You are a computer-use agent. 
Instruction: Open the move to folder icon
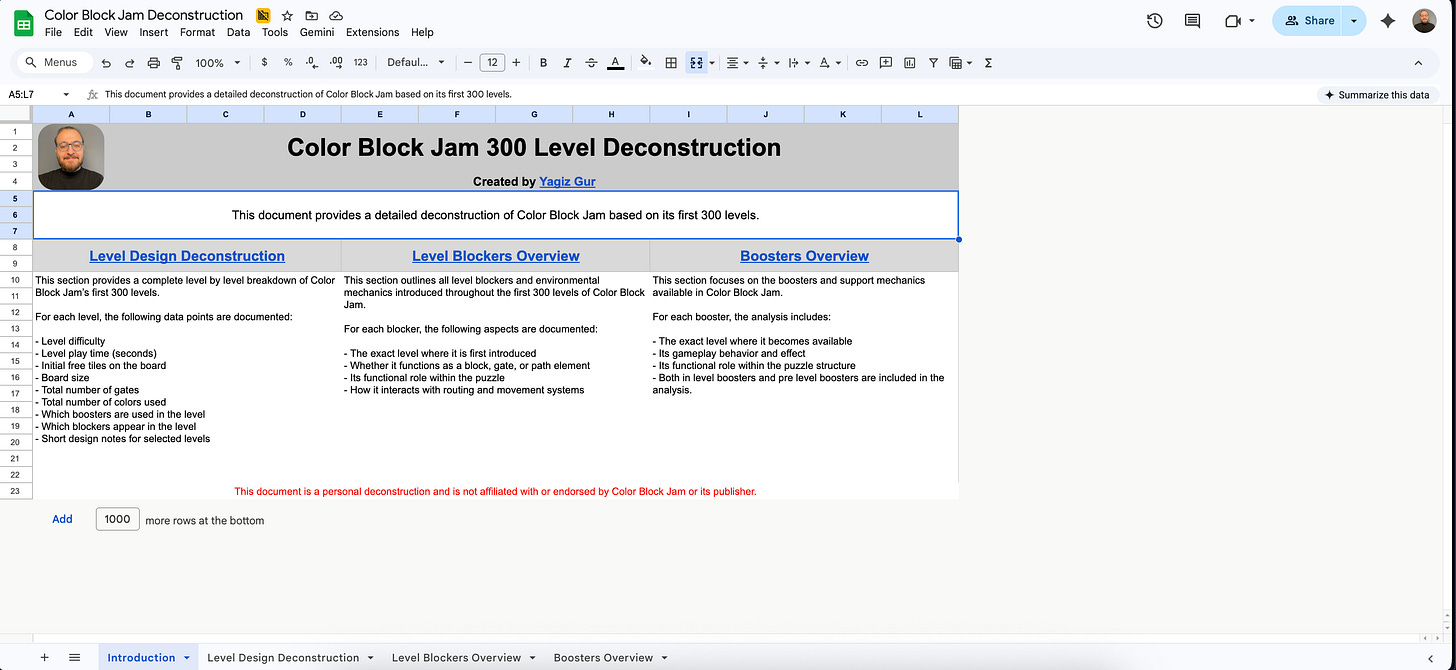312,16
